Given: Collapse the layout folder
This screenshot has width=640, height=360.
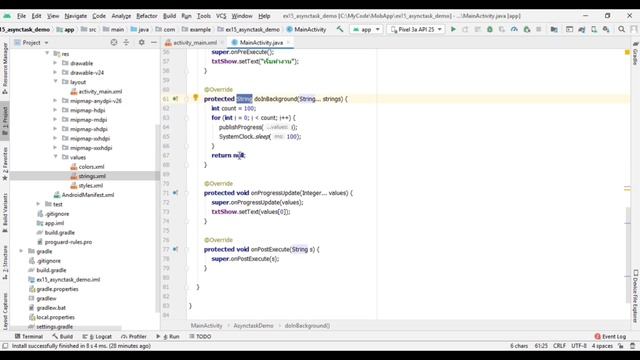Looking at the screenshot, I should point(55,82).
